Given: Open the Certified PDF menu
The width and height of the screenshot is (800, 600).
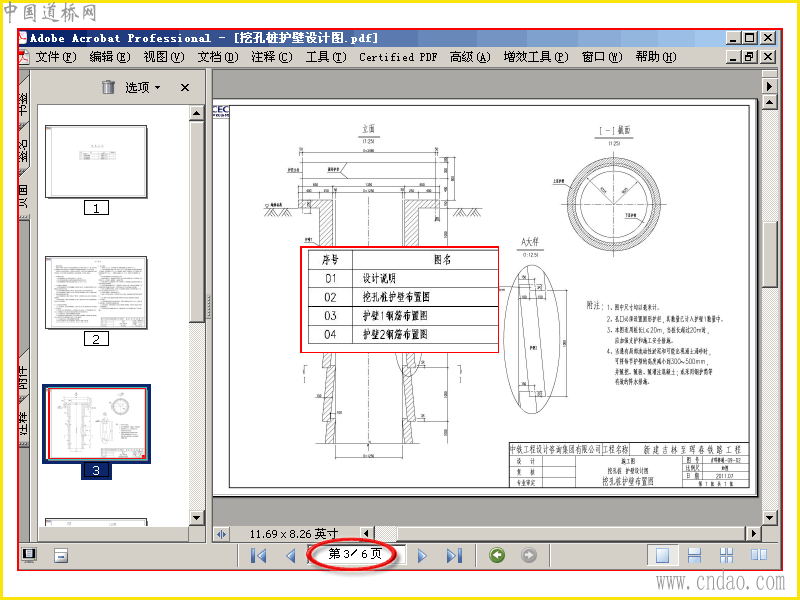Looking at the screenshot, I should [398, 57].
